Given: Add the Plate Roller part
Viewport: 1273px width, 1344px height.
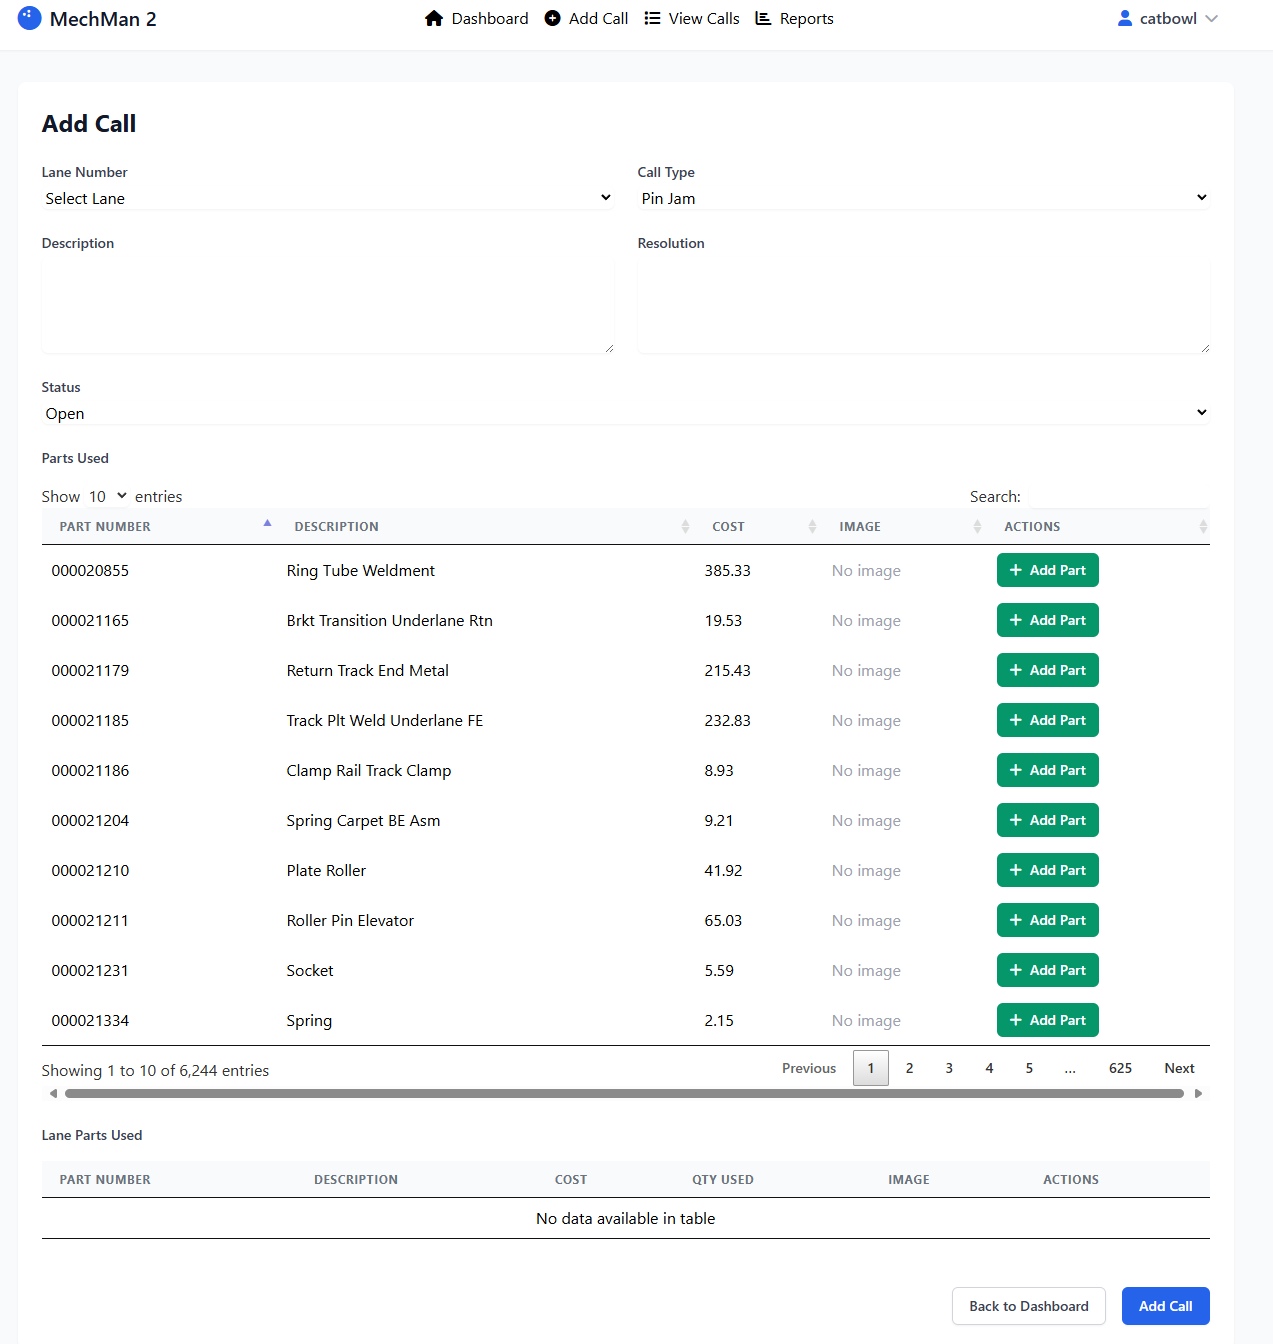Looking at the screenshot, I should click(x=1047, y=870).
